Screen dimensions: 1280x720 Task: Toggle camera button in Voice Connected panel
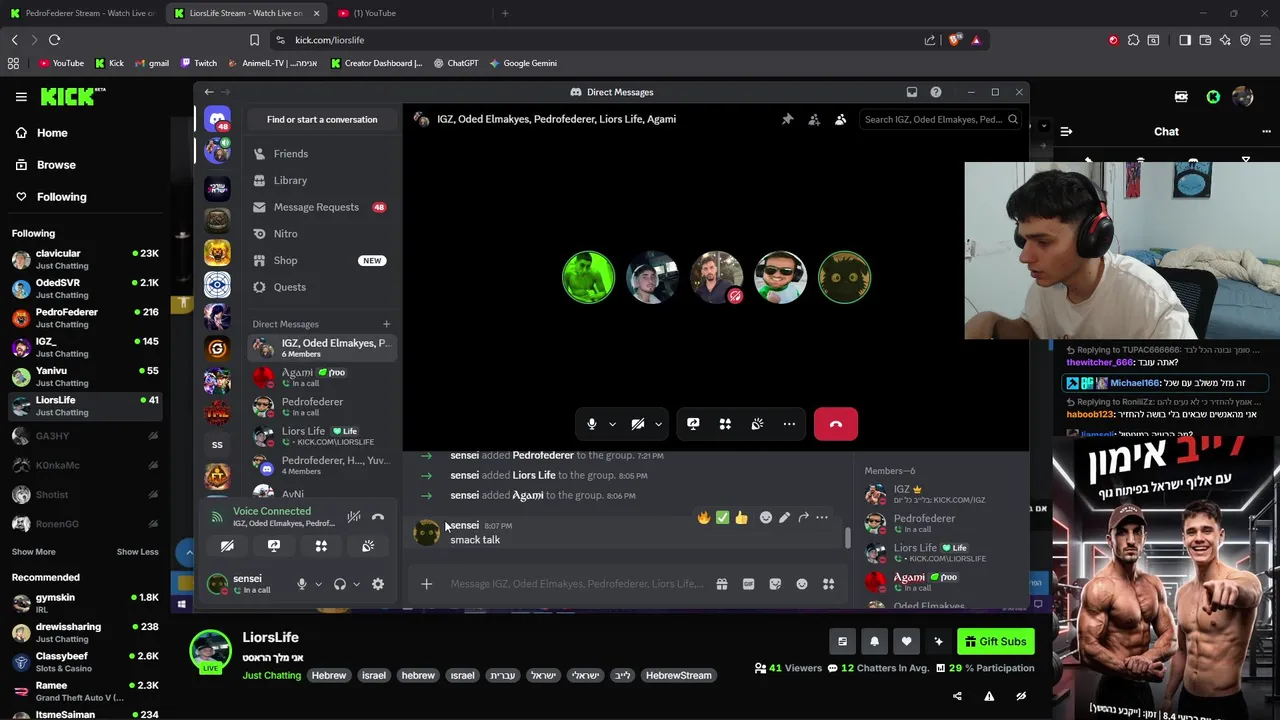click(x=227, y=546)
